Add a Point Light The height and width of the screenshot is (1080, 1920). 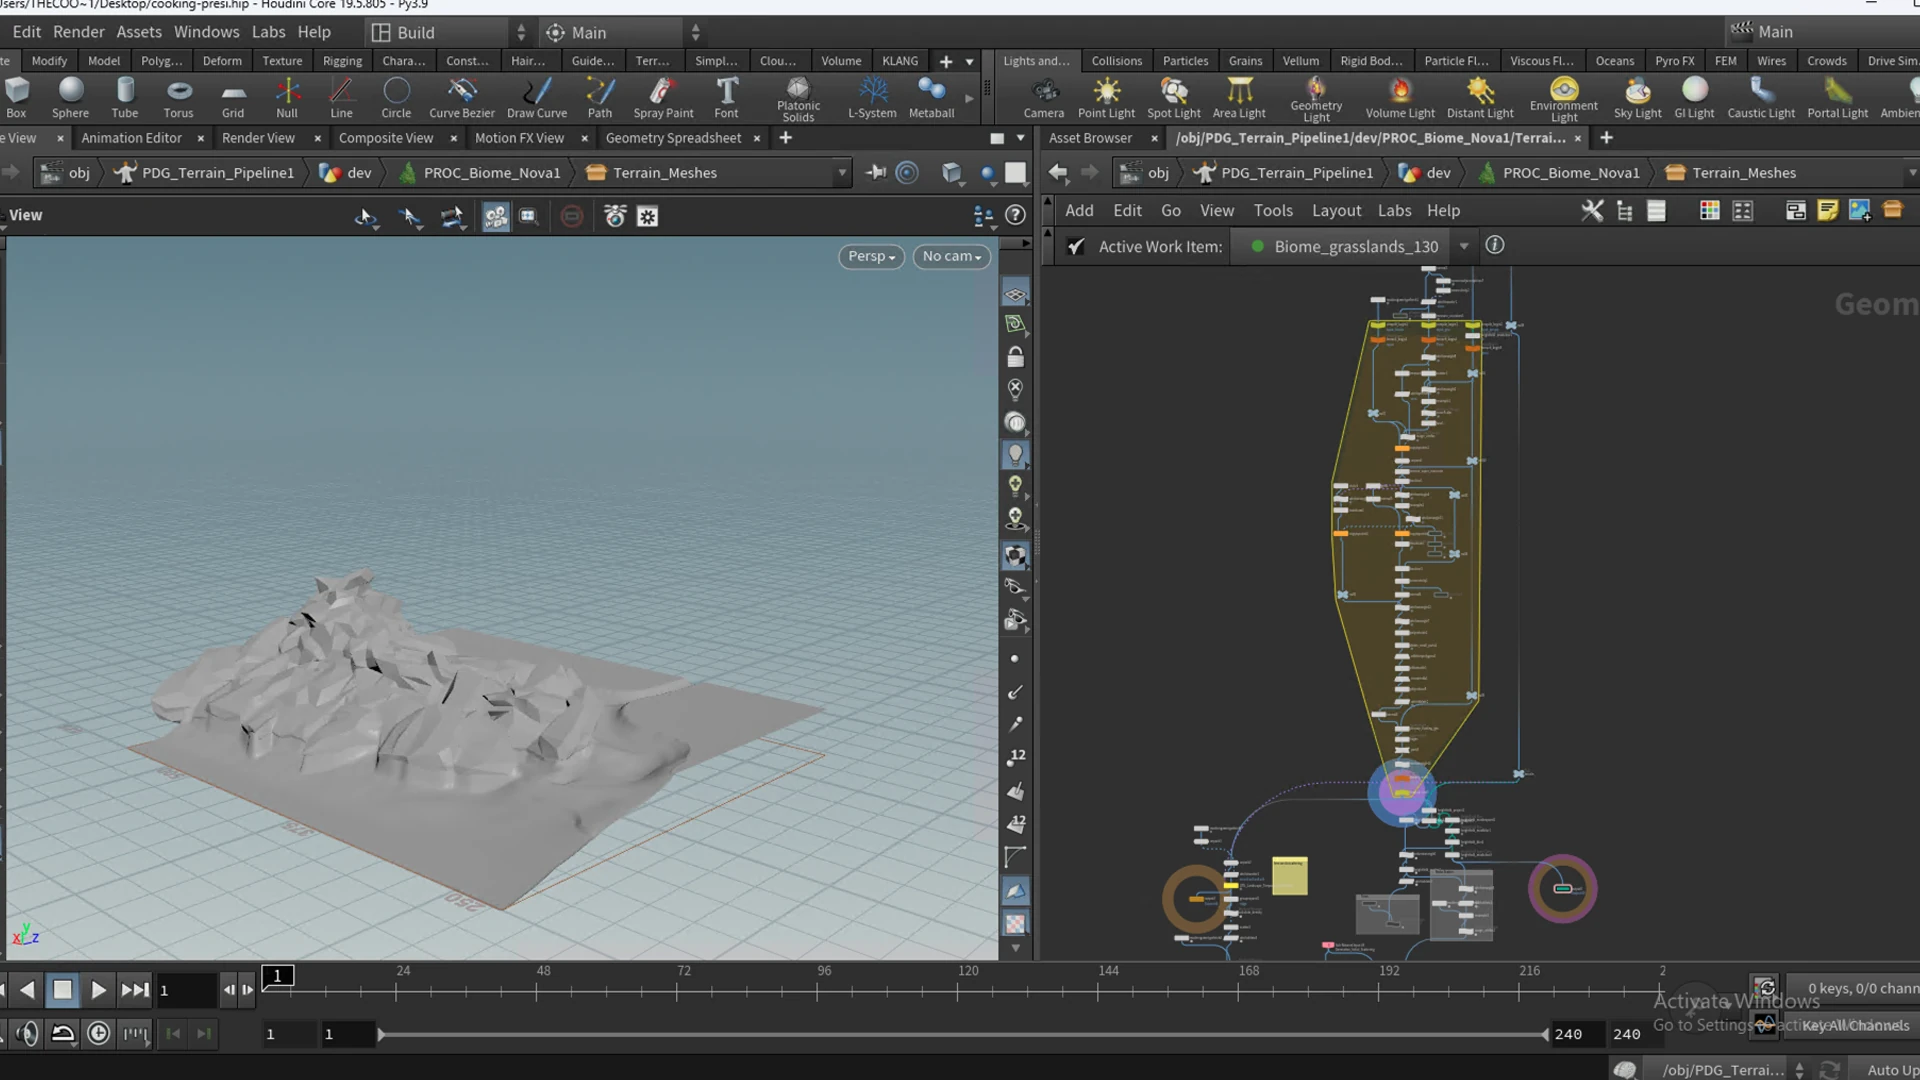pos(1106,98)
